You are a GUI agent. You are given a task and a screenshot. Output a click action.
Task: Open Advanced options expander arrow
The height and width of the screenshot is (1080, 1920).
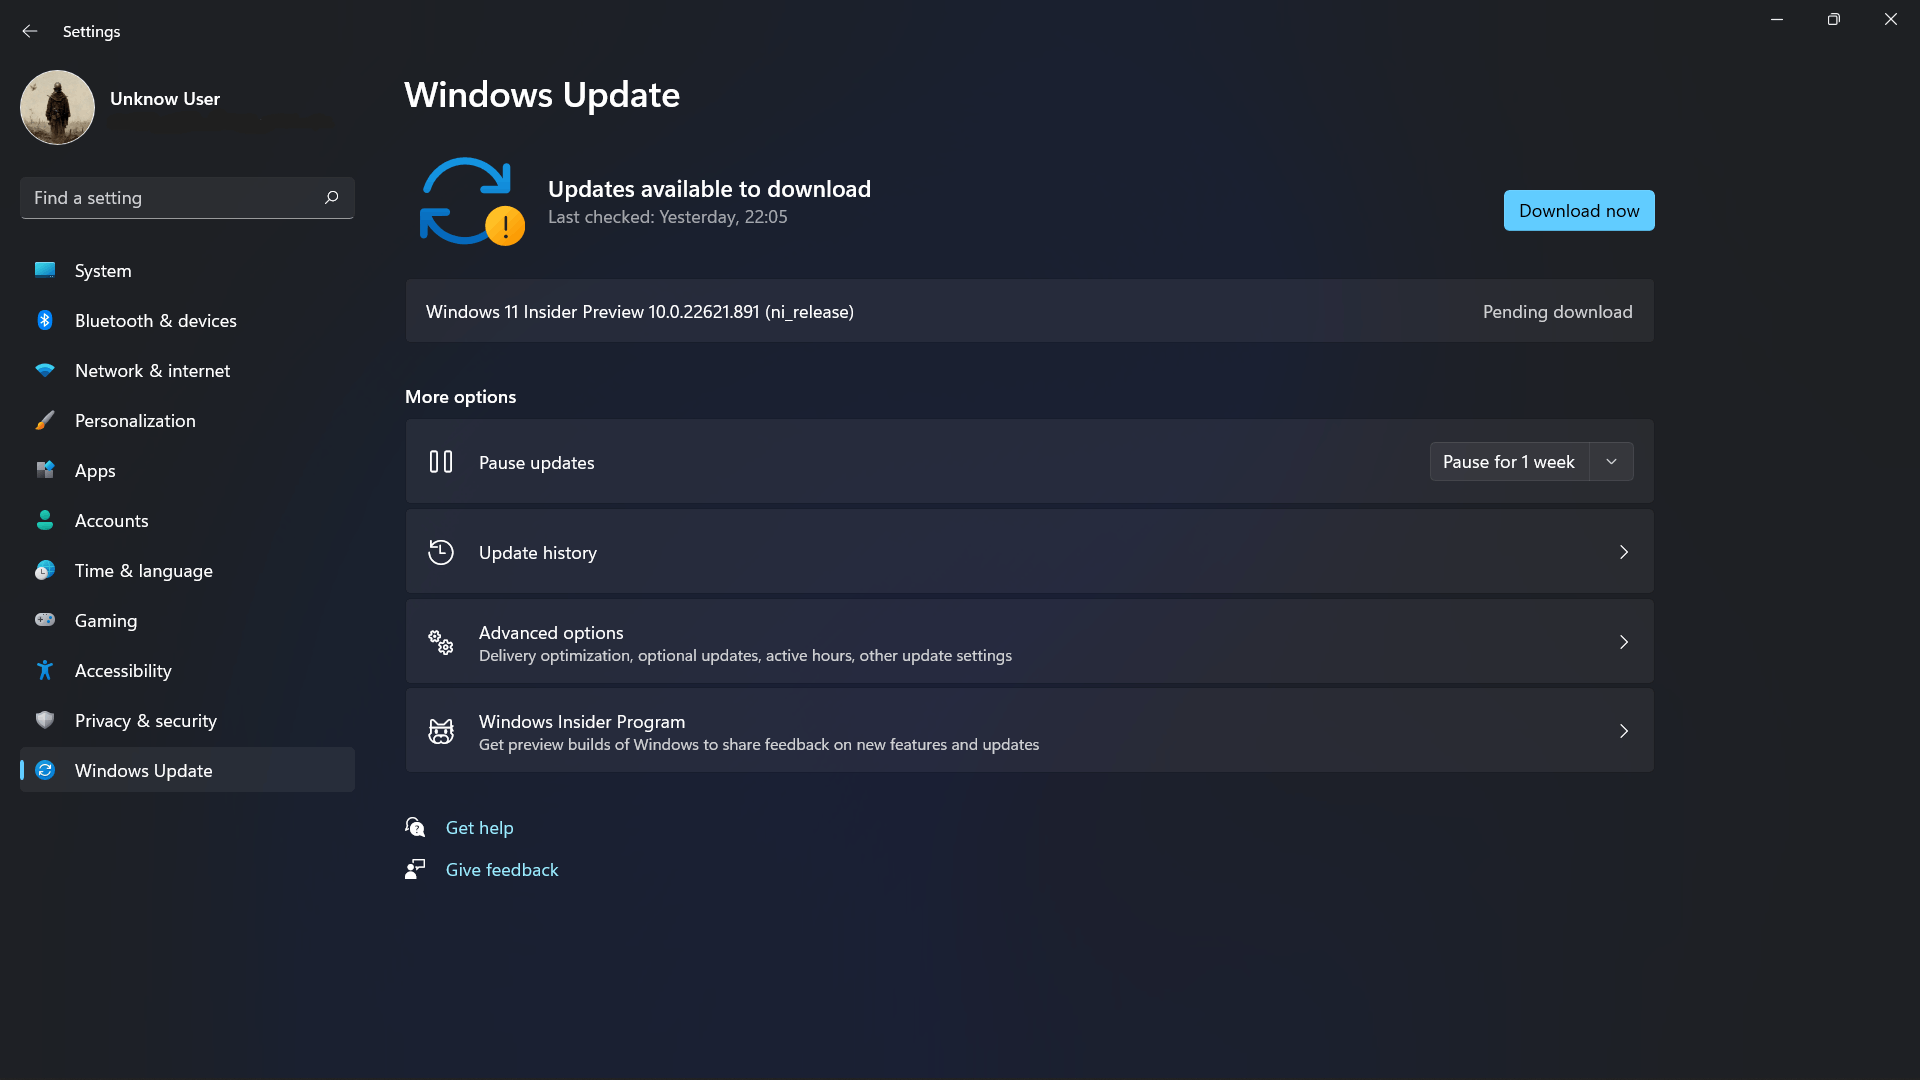[x=1623, y=642]
